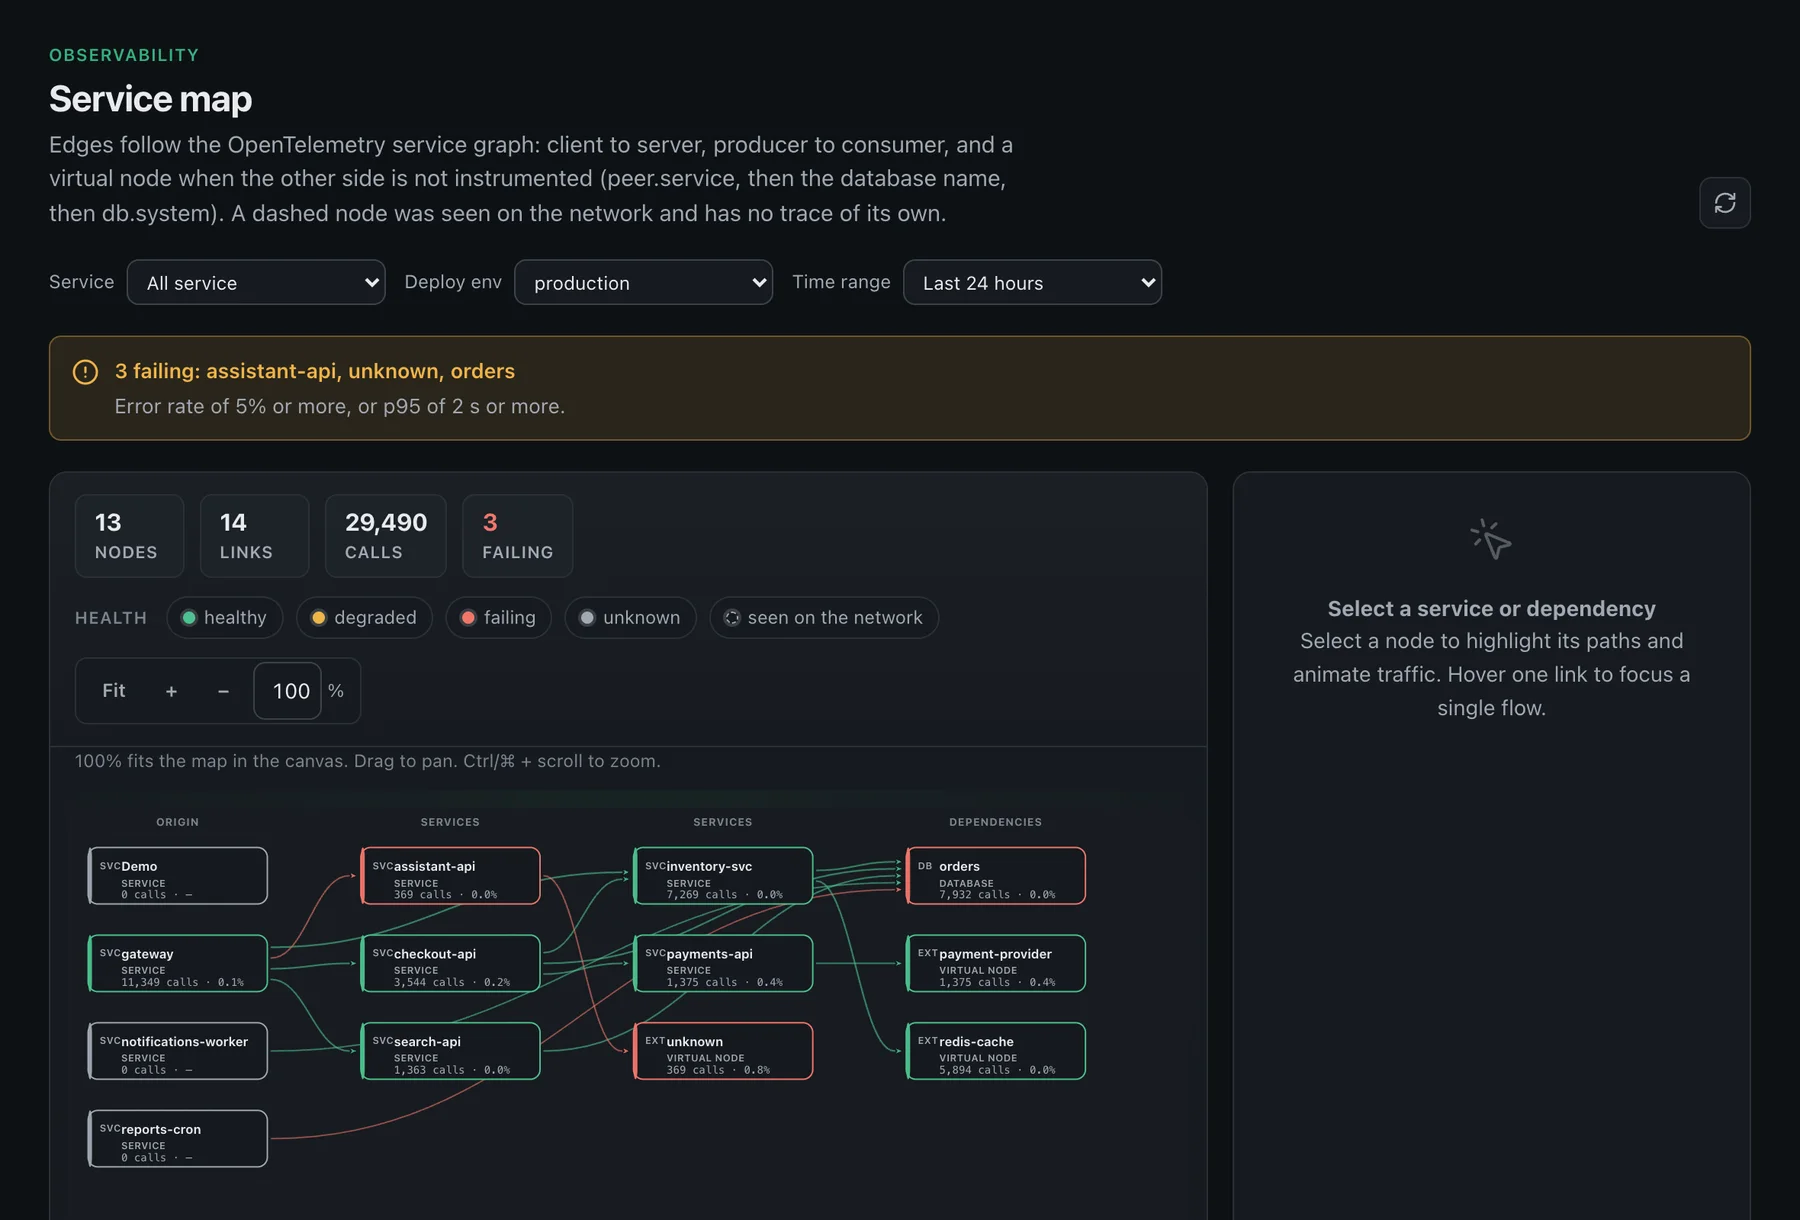Select the assistant-api service node
This screenshot has height=1220, width=1800.
pyautogui.click(x=451, y=876)
